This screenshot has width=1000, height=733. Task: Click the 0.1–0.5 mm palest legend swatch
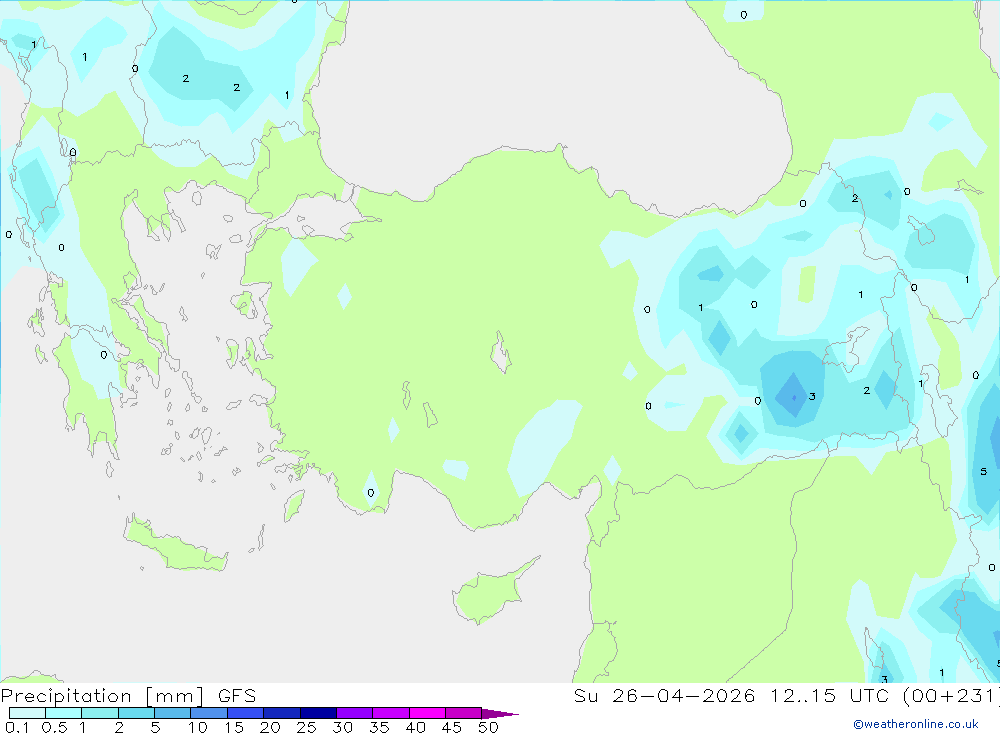(x=27, y=713)
